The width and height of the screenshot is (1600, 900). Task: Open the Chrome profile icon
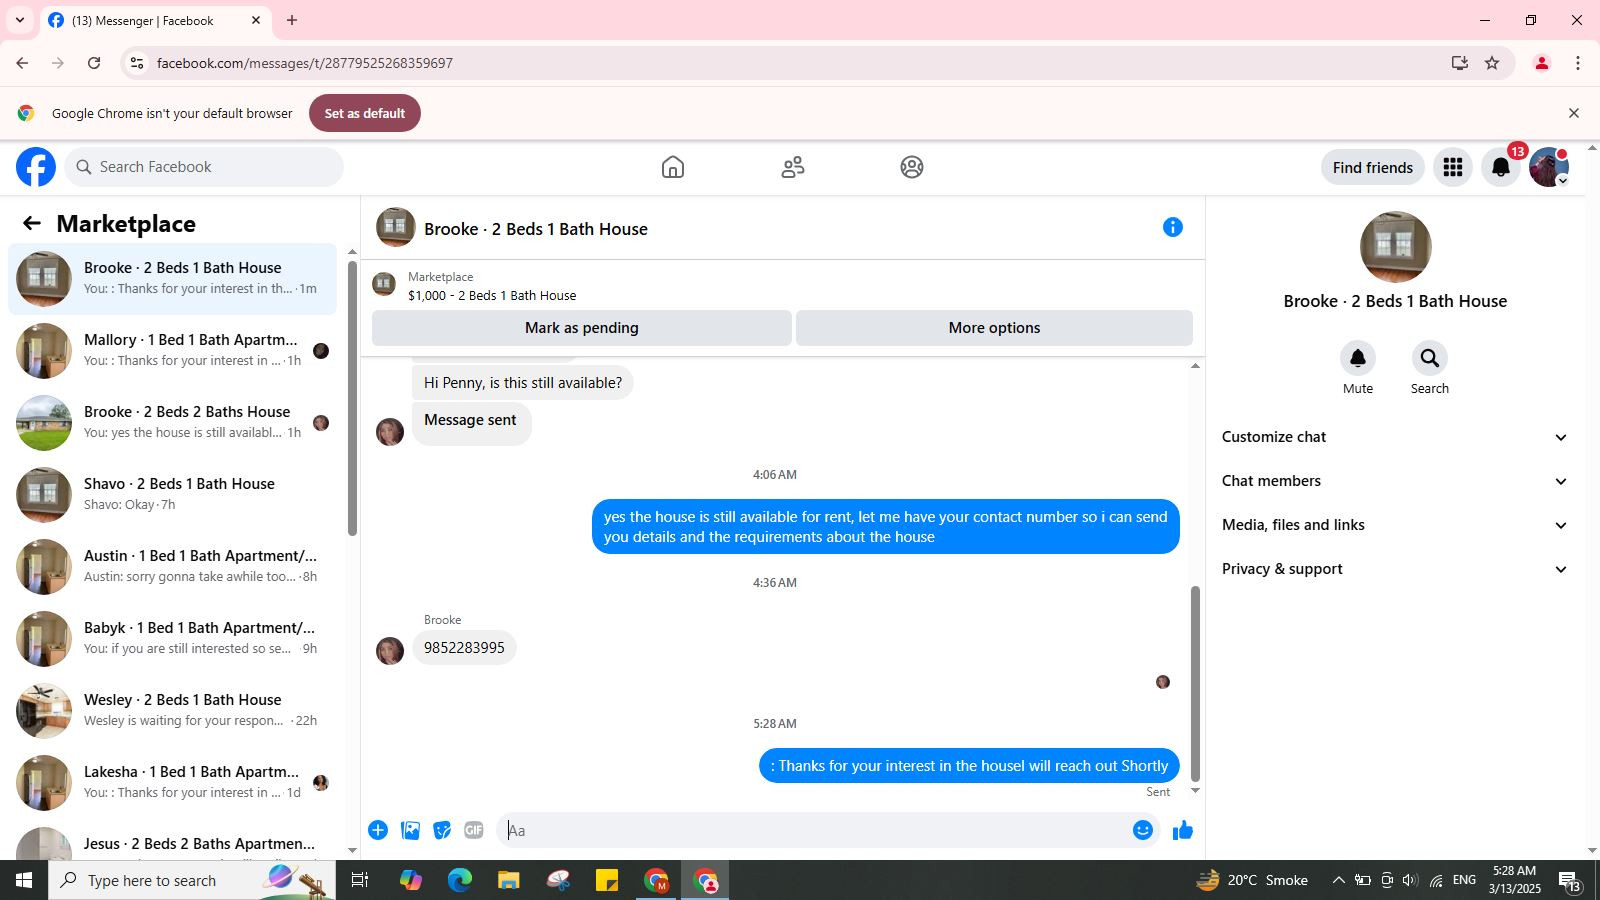[x=1542, y=63]
